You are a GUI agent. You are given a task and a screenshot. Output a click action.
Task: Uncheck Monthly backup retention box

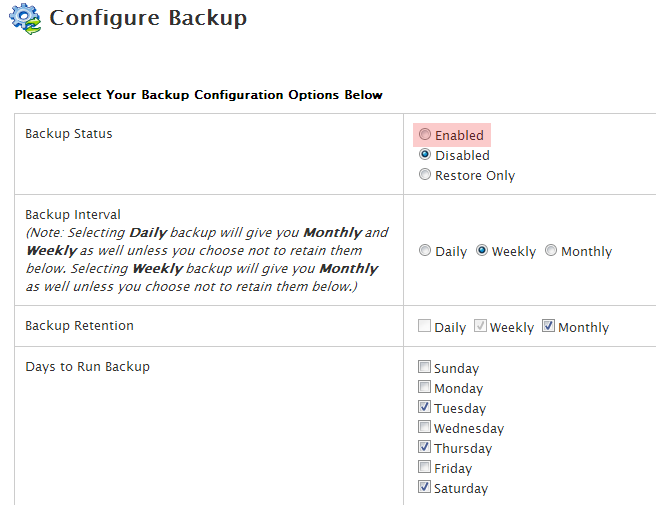(548, 326)
